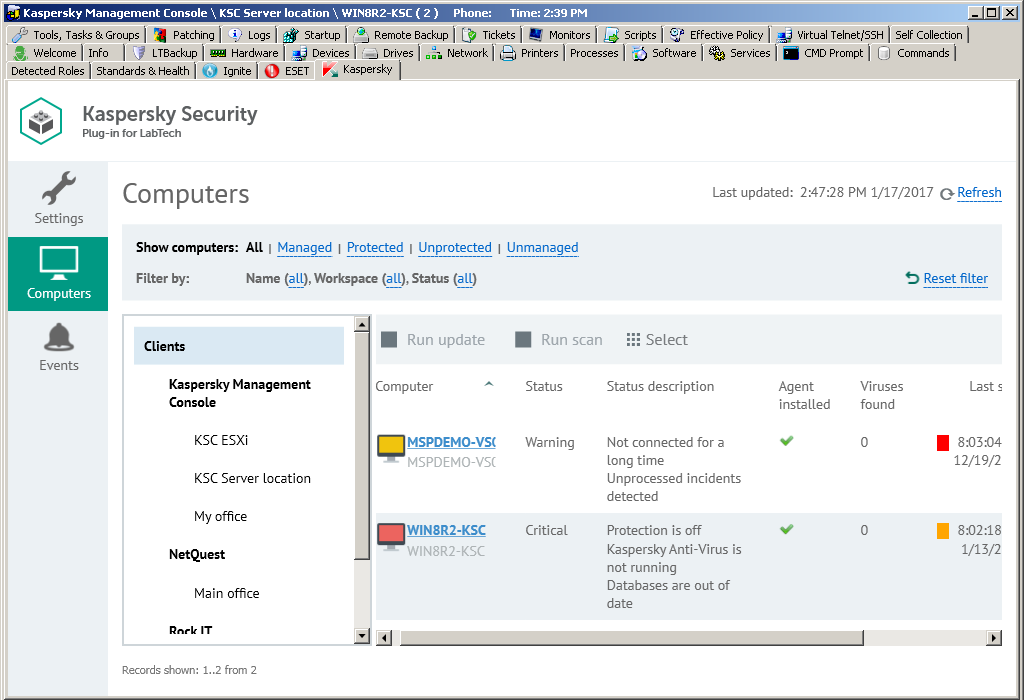Screen dimensions: 1024x700
Task: Open the Settings wrench icon
Action: [x=58, y=188]
